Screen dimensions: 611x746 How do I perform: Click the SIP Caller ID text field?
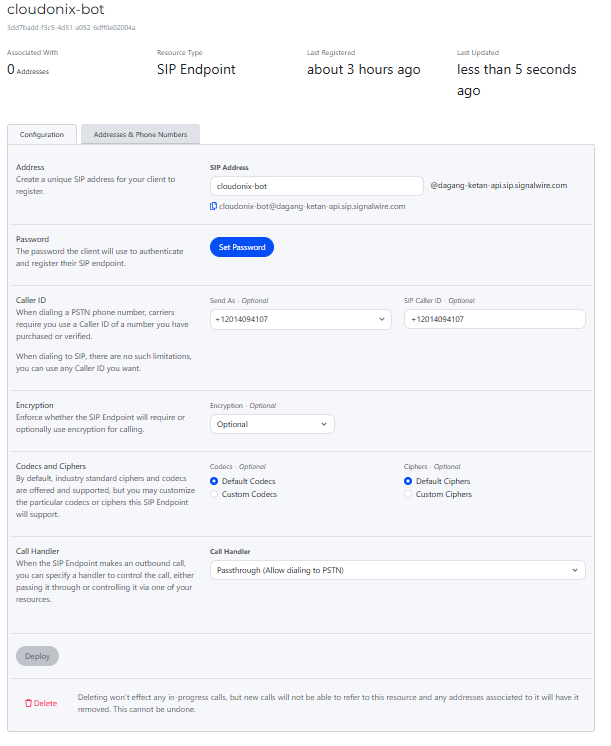point(494,319)
